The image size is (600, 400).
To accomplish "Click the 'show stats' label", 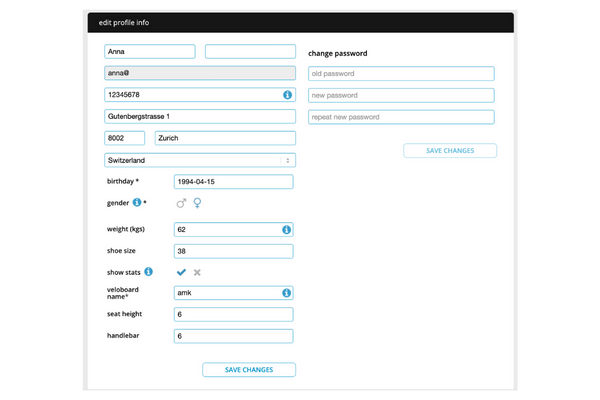I will (124, 272).
